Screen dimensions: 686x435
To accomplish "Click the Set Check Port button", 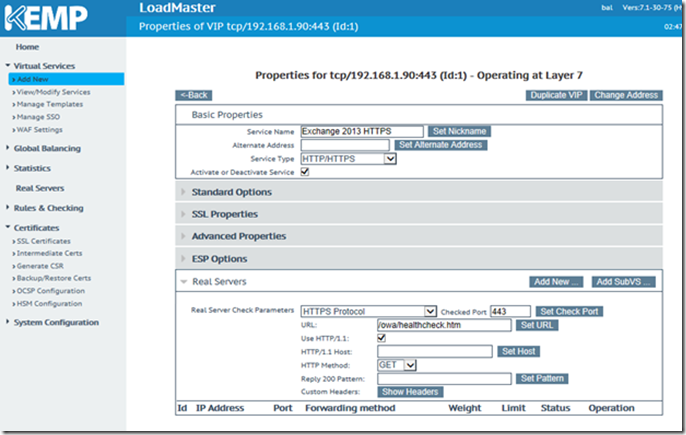I will 569,312.
